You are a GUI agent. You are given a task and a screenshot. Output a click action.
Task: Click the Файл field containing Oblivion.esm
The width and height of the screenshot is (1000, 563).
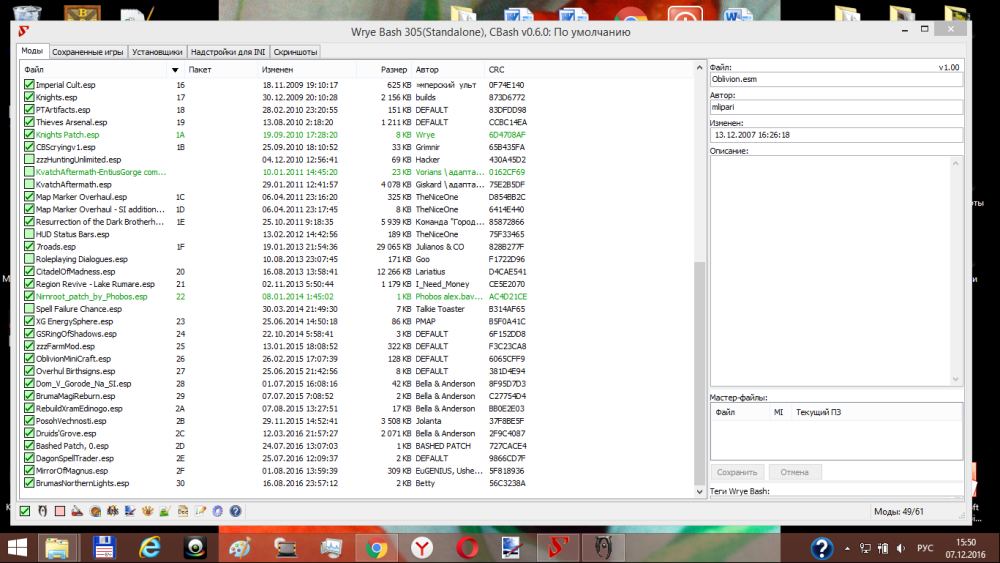pyautogui.click(x=835, y=79)
